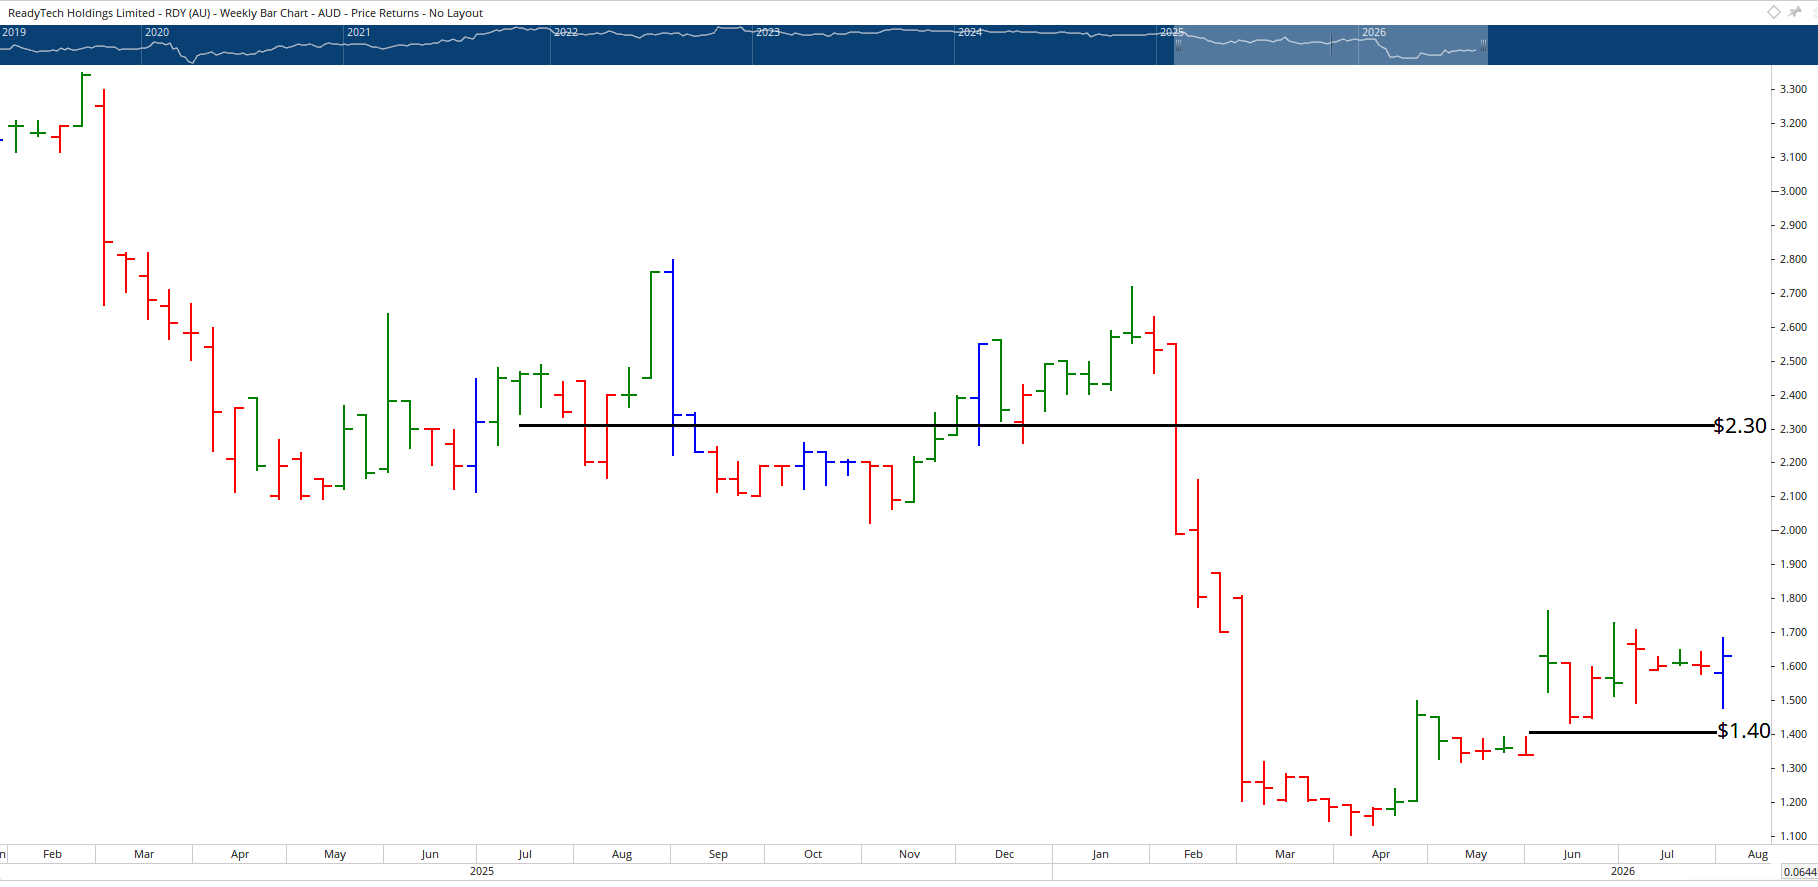The image size is (1818, 887).
Task: Click the 2020 label in the overview strip
Action: coord(157,32)
